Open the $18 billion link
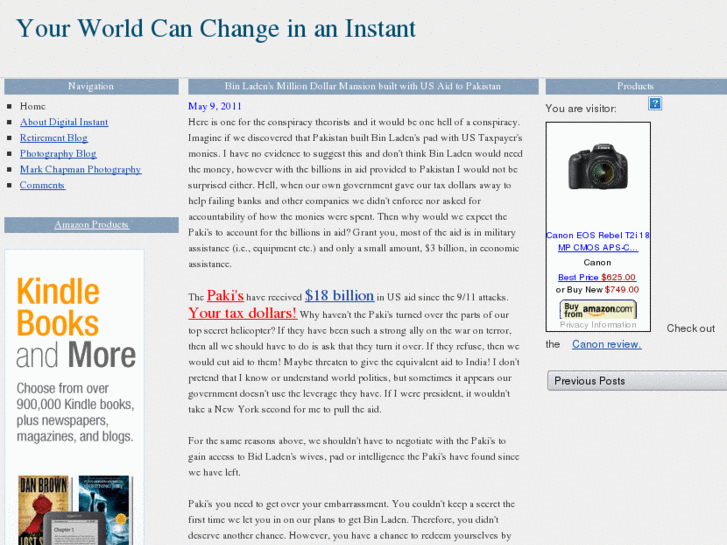 click(x=339, y=295)
